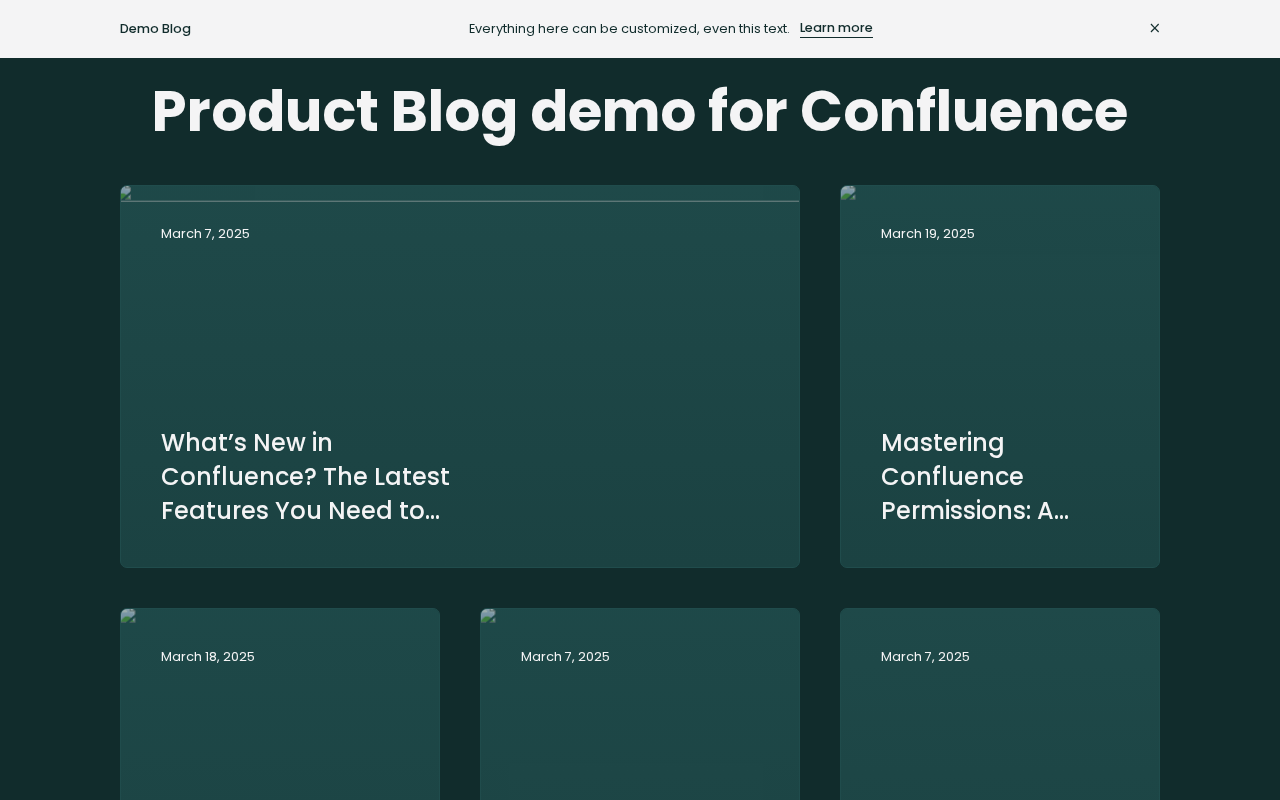This screenshot has width=1280, height=800.
Task: Click the March 7 date on the second-row center card
Action: 565,656
